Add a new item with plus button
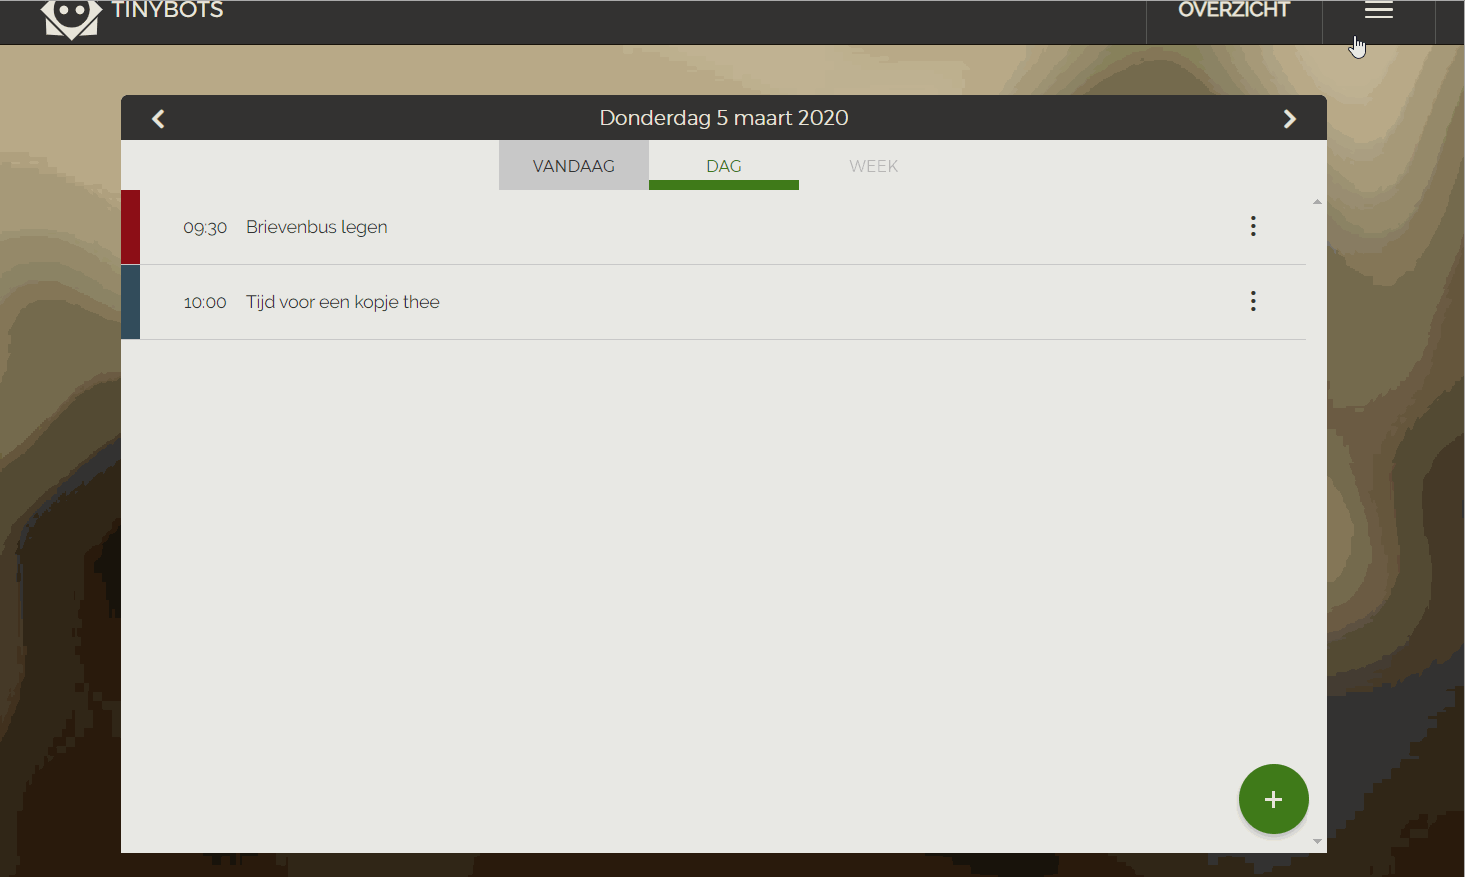This screenshot has width=1465, height=877. (x=1273, y=799)
